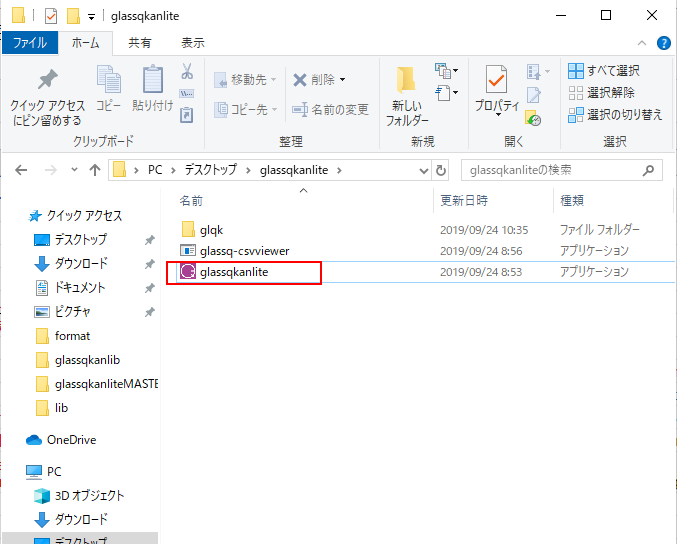Screen dimensions: 677x544
Task: Open the New item dropdown icon
Action: (446, 70)
